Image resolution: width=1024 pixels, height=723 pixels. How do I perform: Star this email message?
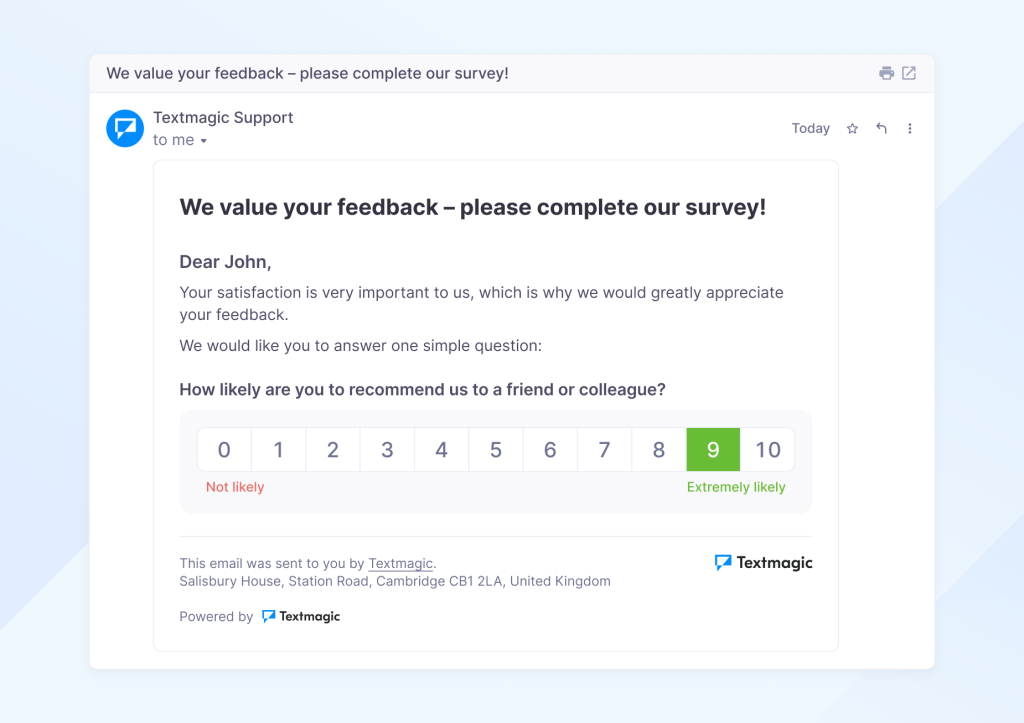(x=852, y=128)
